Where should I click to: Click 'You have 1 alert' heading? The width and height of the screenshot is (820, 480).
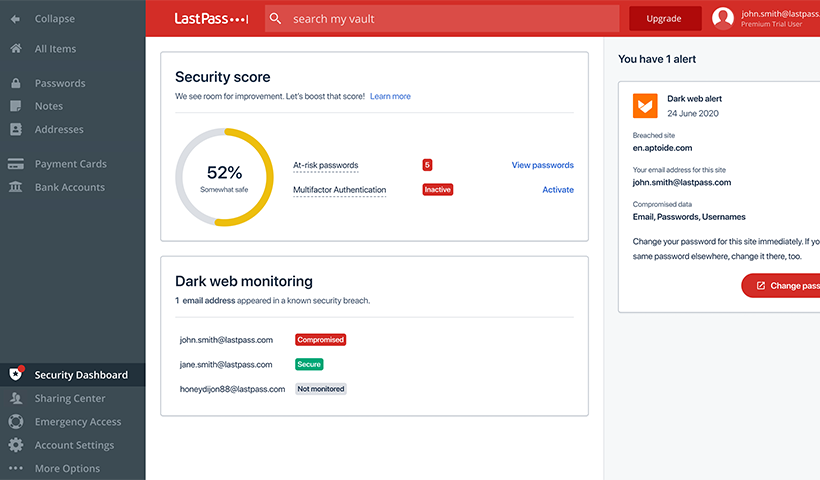click(x=657, y=59)
